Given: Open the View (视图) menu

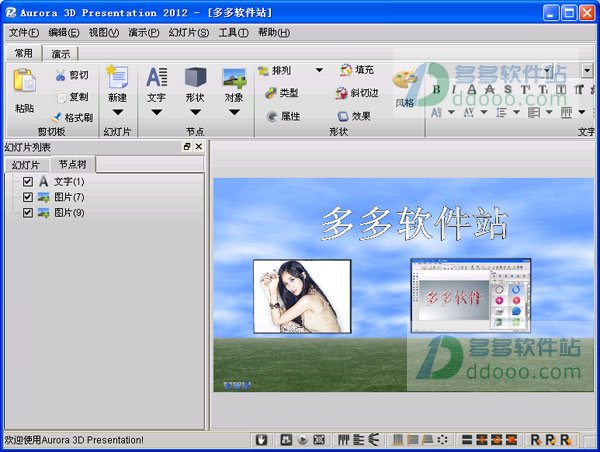Looking at the screenshot, I should click(x=104, y=33).
